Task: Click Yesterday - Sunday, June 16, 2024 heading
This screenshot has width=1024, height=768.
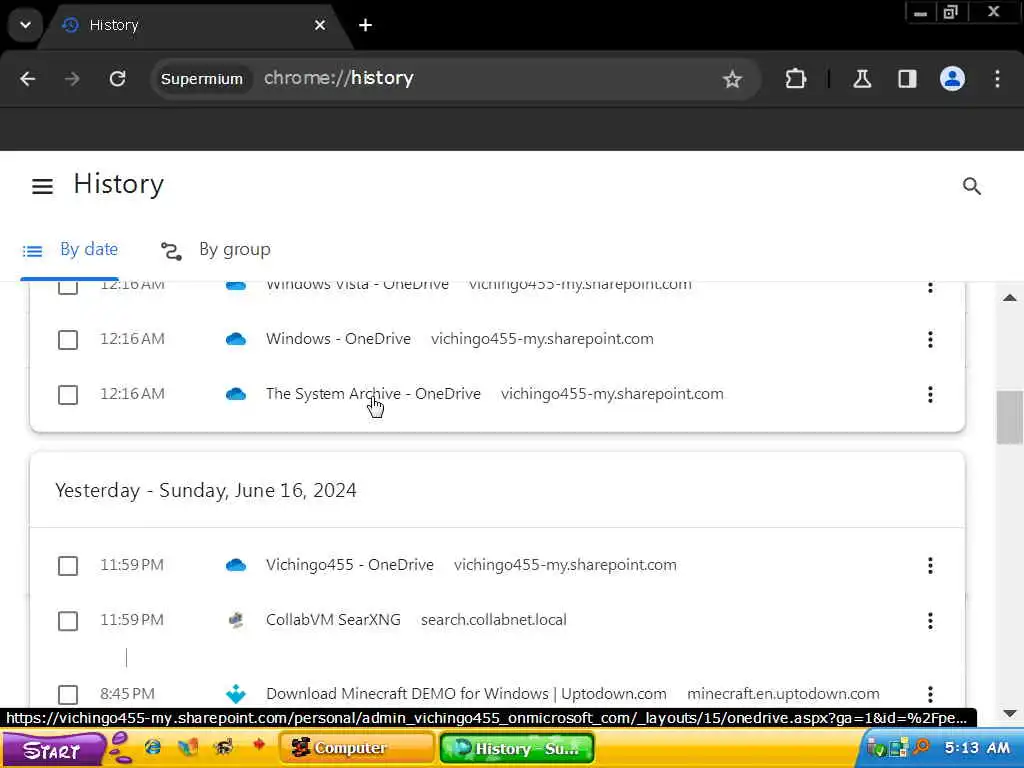Action: pyautogui.click(x=206, y=490)
